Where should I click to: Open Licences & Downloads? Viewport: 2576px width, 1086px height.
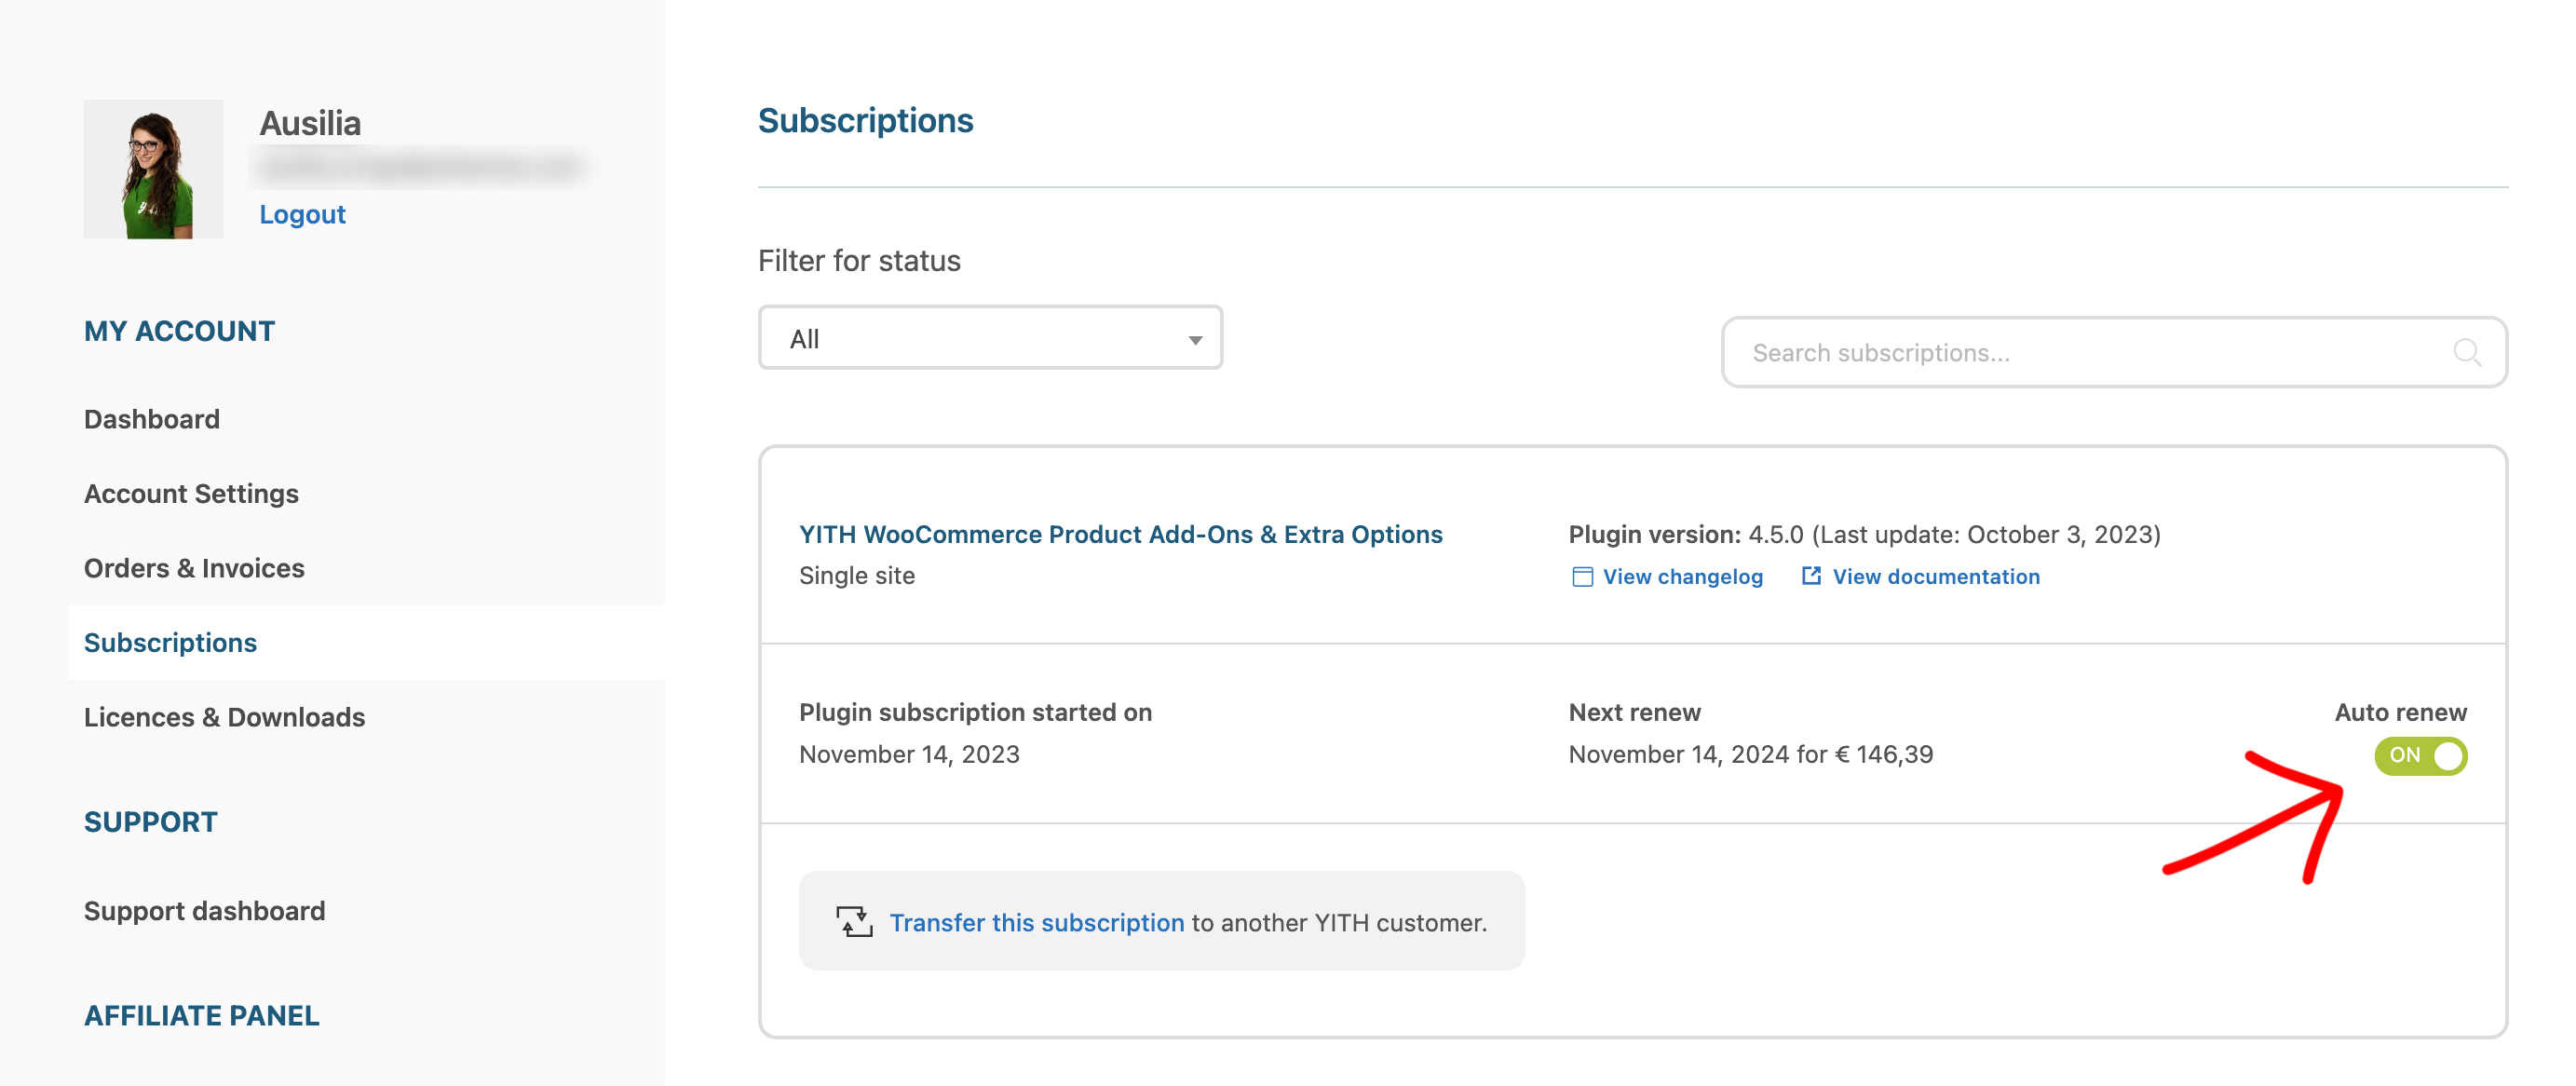click(224, 717)
